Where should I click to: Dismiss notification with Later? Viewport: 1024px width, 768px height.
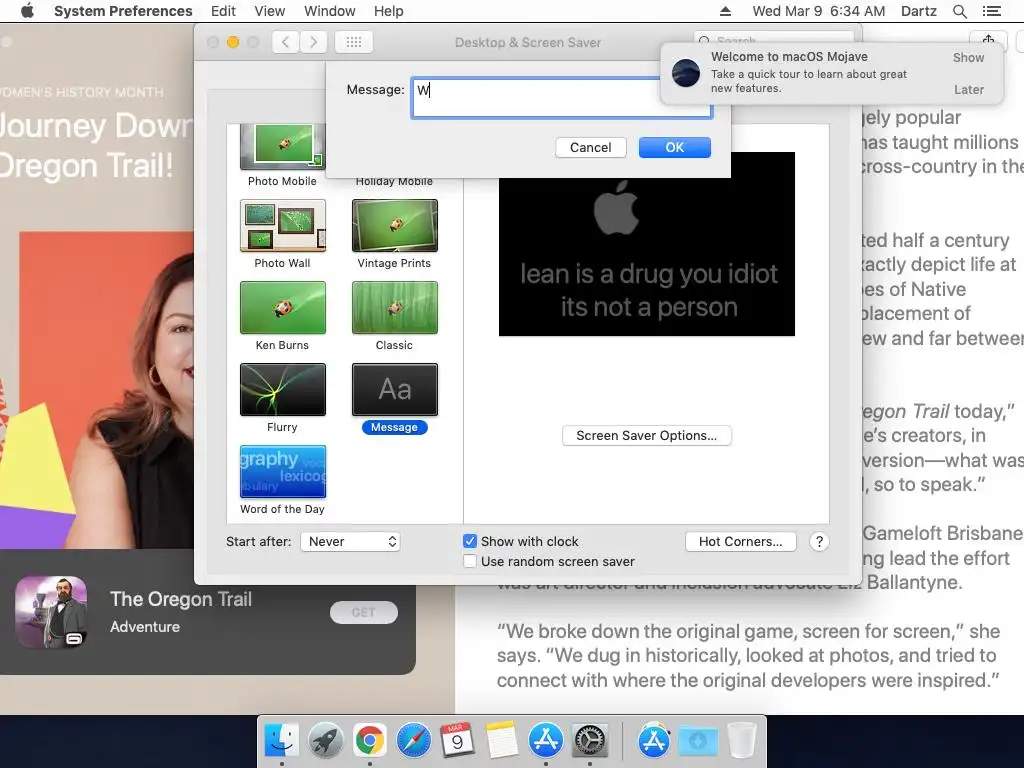tap(968, 89)
